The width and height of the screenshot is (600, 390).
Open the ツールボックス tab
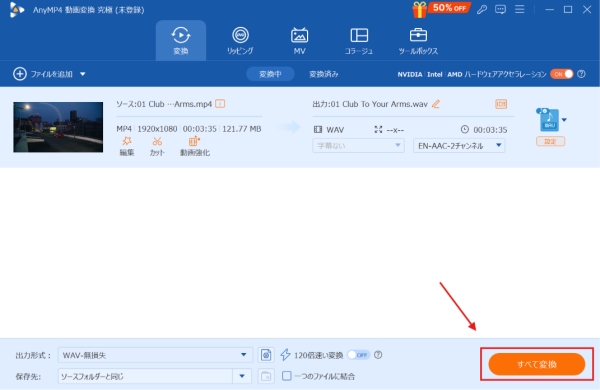click(x=418, y=41)
